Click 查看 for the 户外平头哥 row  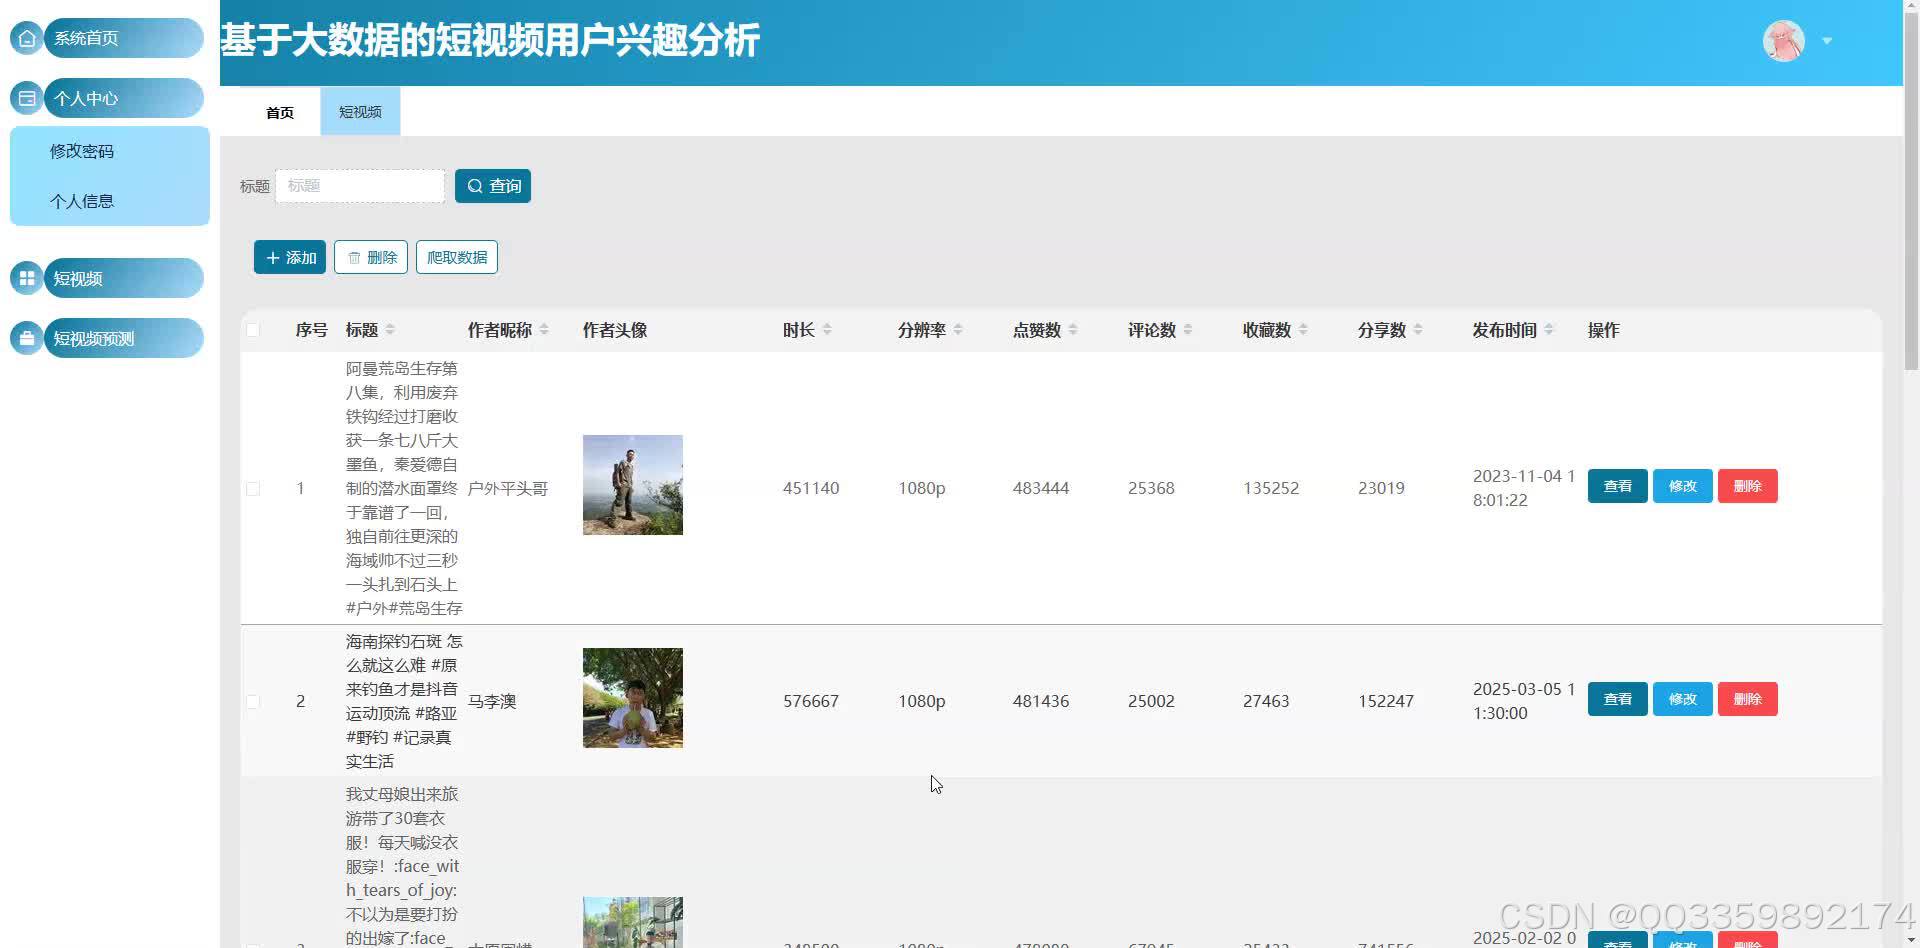tap(1618, 486)
